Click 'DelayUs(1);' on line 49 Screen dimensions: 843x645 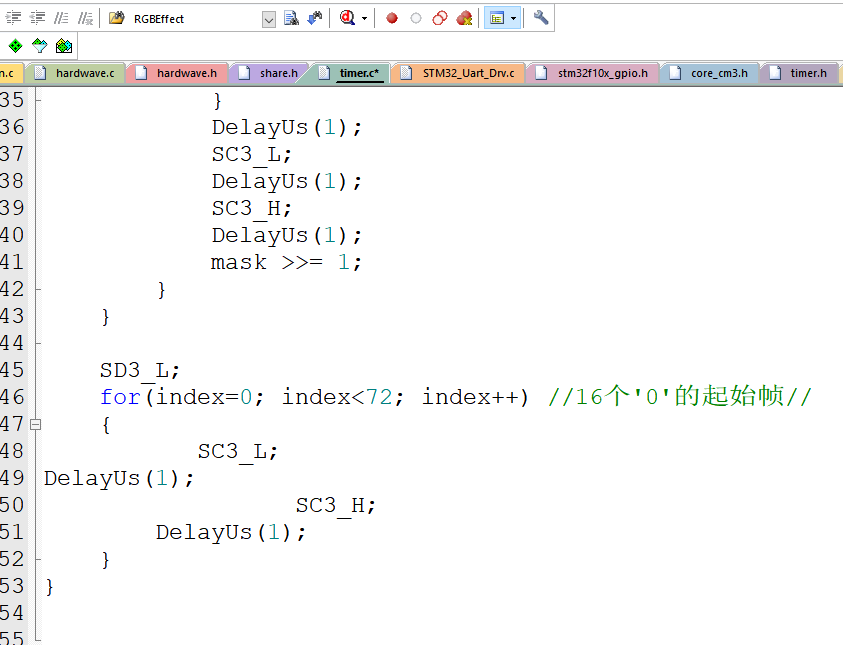[119, 478]
